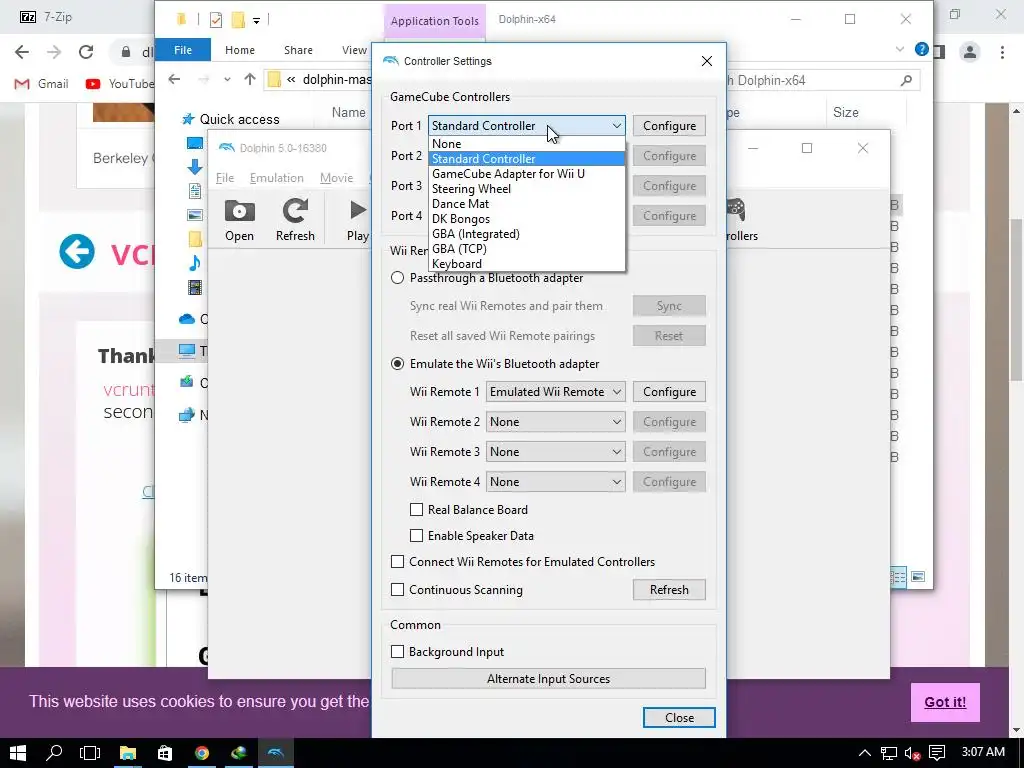The width and height of the screenshot is (1024, 768).
Task: Click the muted volume tray icon
Action: pos(912,753)
